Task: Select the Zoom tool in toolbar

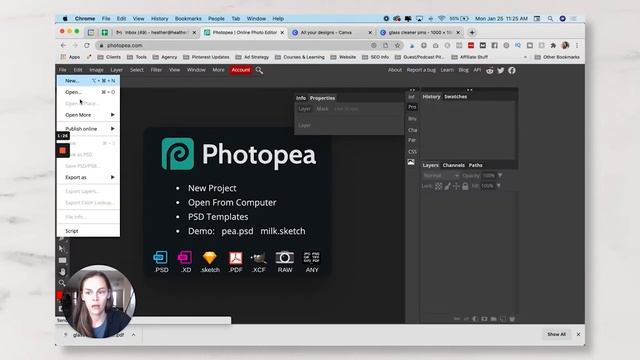Action: click(x=62, y=283)
